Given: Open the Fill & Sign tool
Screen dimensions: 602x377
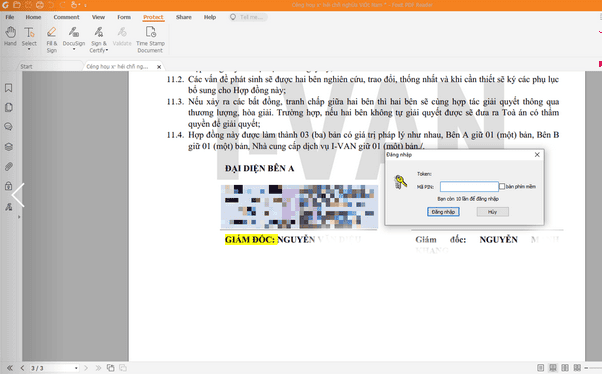Looking at the screenshot, I should point(51,40).
